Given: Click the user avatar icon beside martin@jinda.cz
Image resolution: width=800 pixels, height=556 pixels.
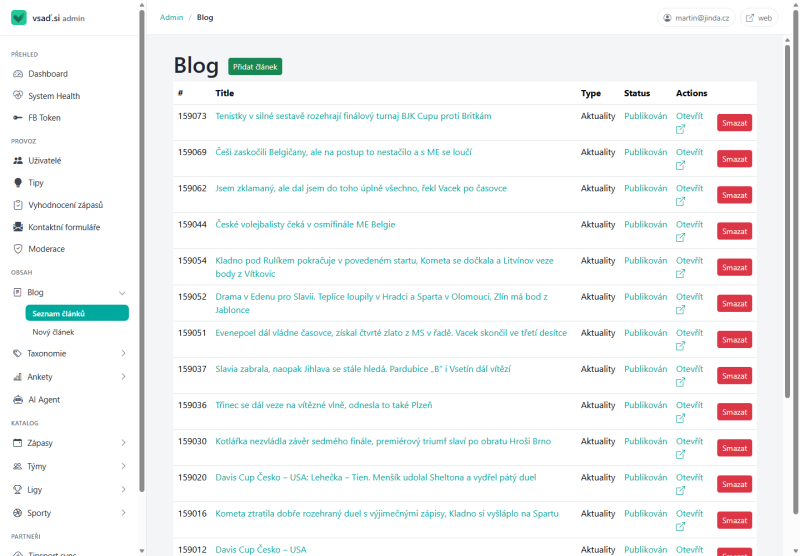Looking at the screenshot, I should click(667, 18).
